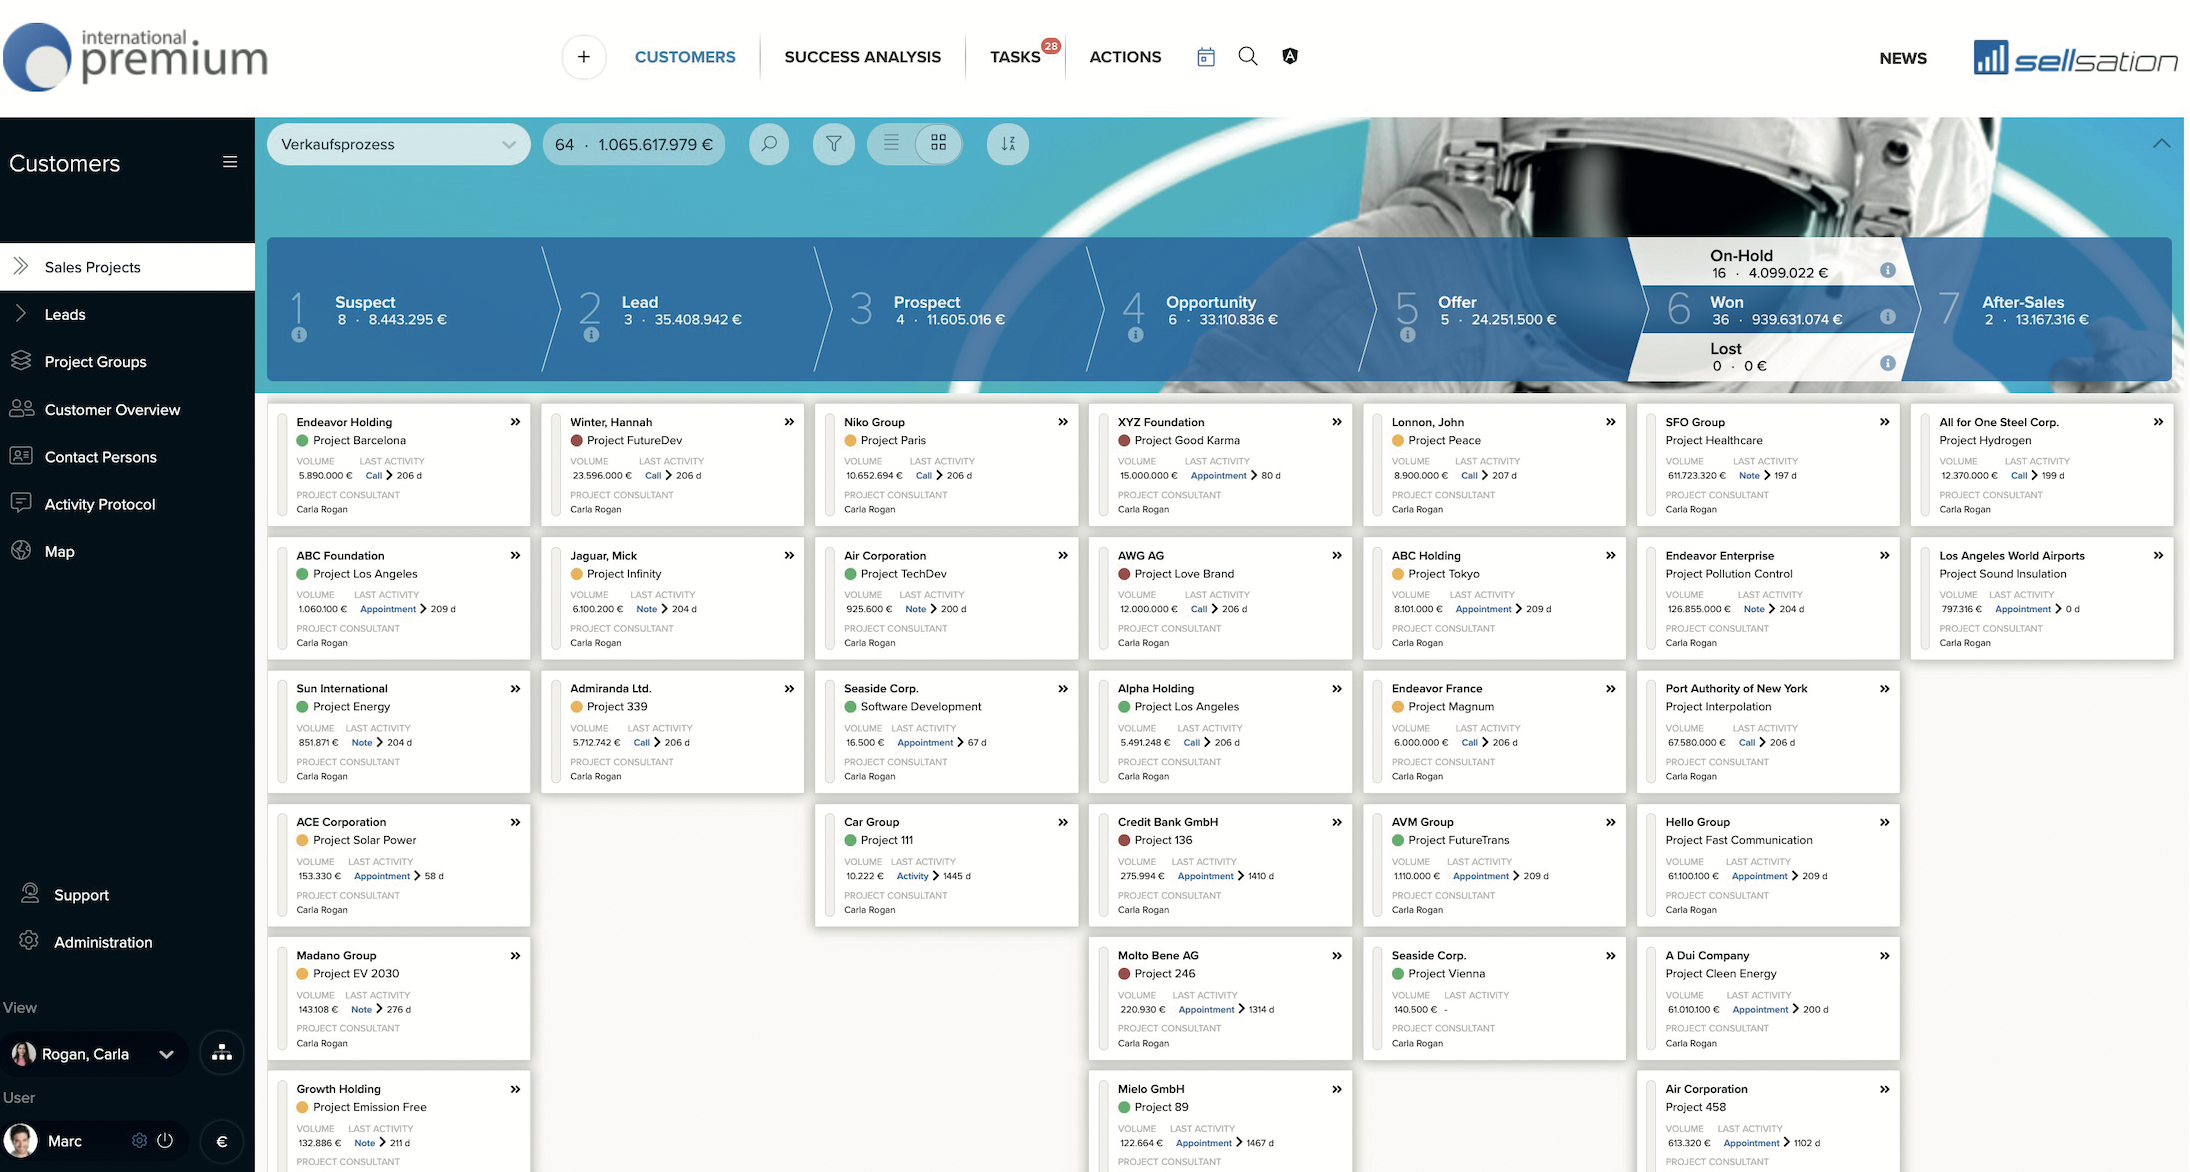The width and height of the screenshot is (2190, 1172).
Task: Open Contact Persons in sidebar
Action: tap(127, 457)
